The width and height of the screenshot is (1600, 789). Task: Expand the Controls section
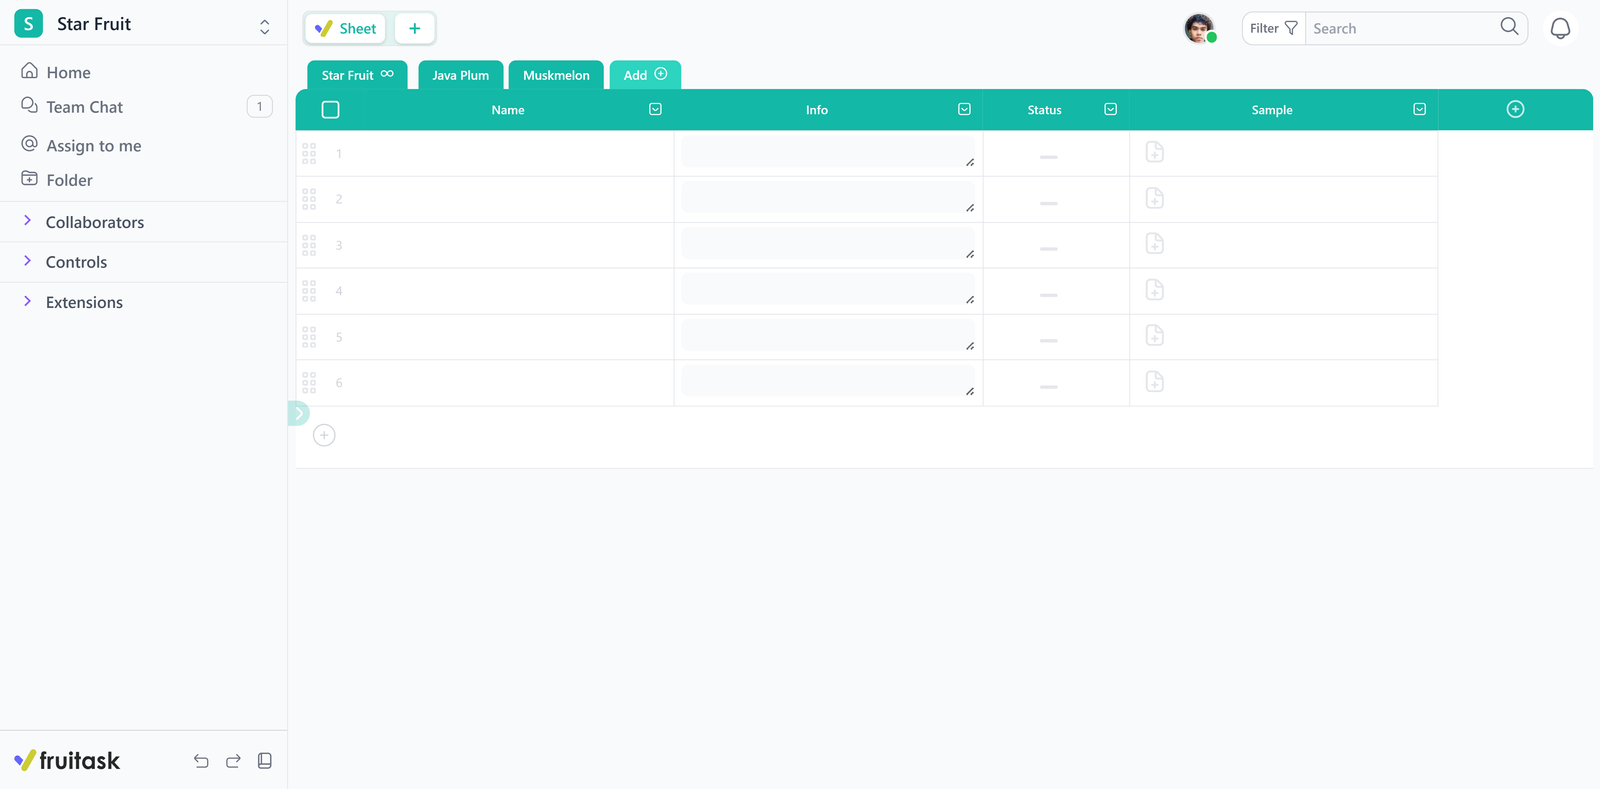point(76,262)
